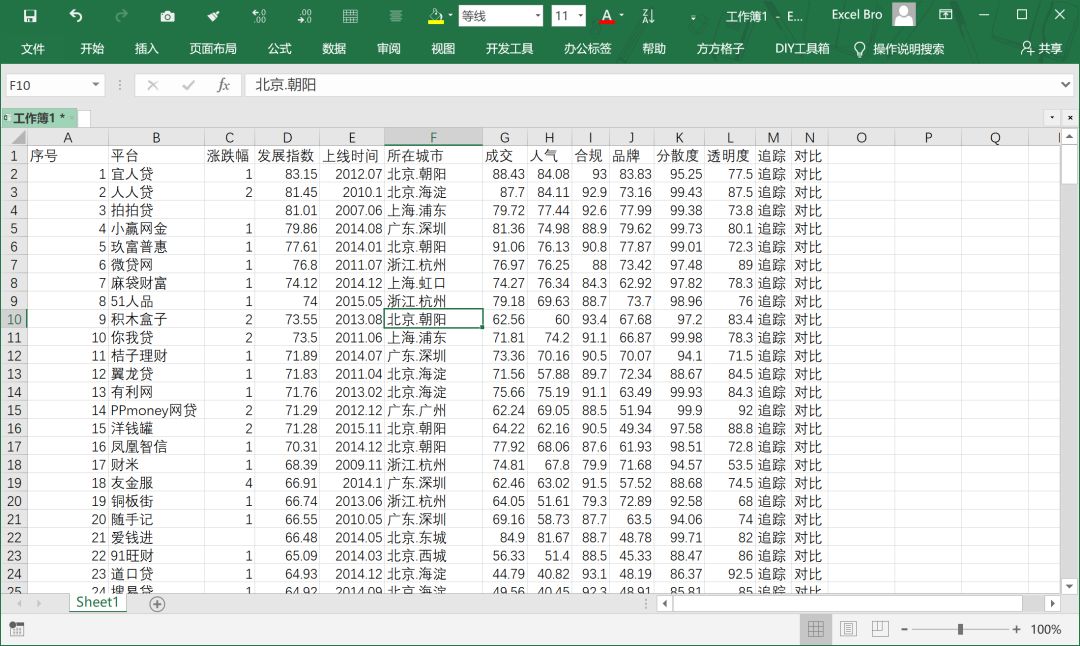Screen dimensions: 1080x646
Task: Increase decimal places icon
Action: pos(259,16)
